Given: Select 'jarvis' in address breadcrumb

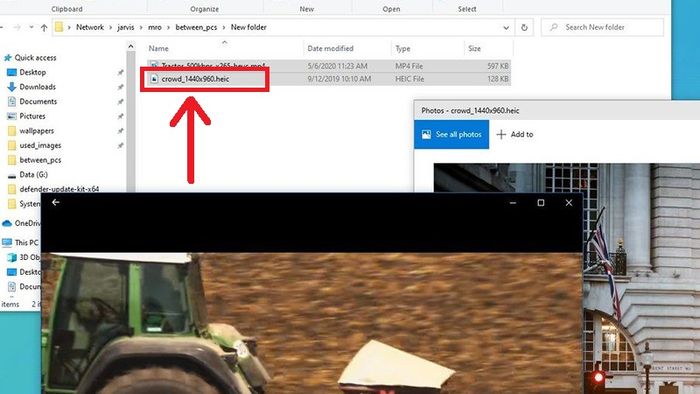Looking at the screenshot, I should tap(125, 27).
